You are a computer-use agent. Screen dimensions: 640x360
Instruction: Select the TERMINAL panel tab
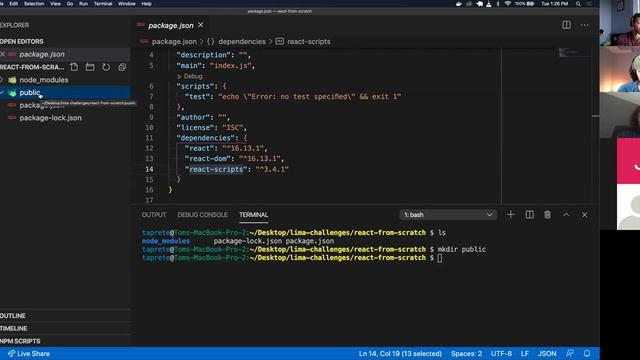[253, 215]
